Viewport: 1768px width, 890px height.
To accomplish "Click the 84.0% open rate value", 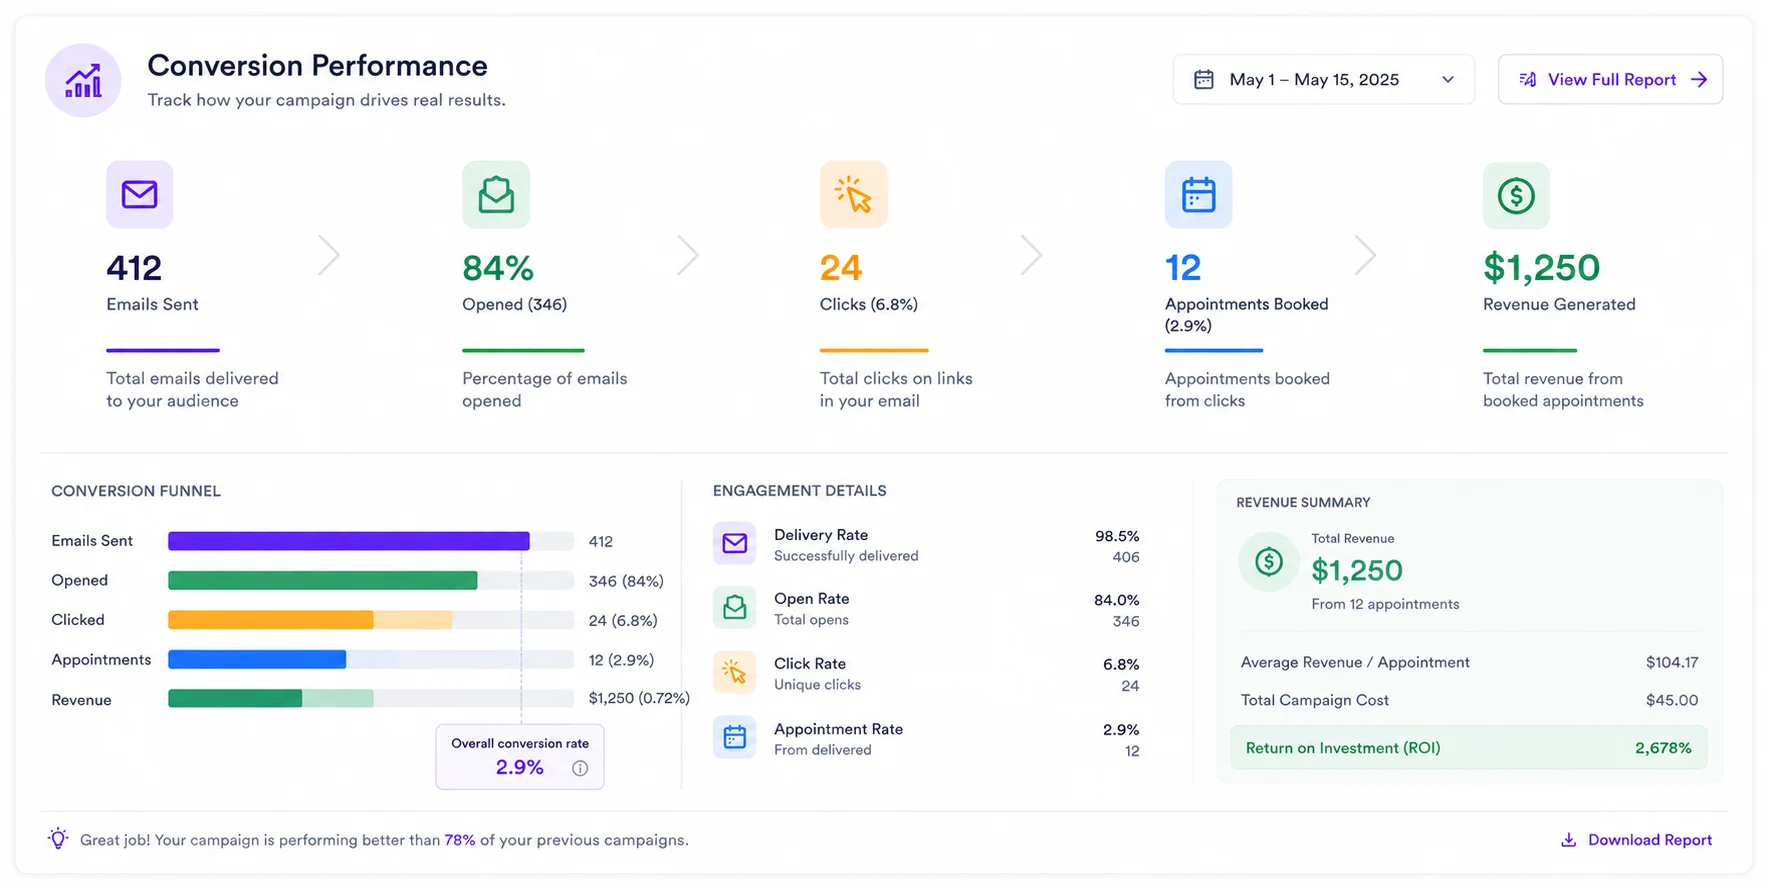I will pos(1117,600).
